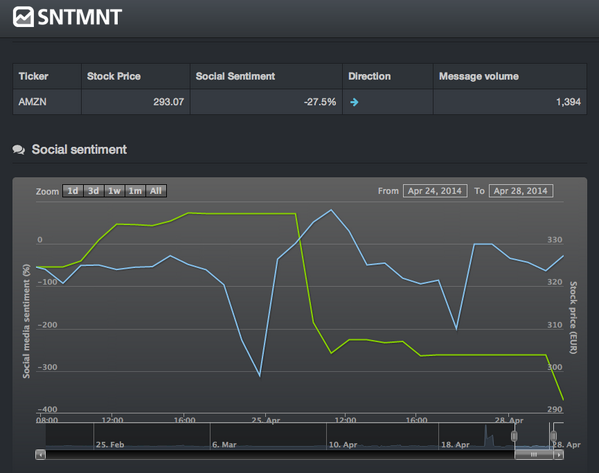Click the SNTMNT logo icon

[23, 17]
